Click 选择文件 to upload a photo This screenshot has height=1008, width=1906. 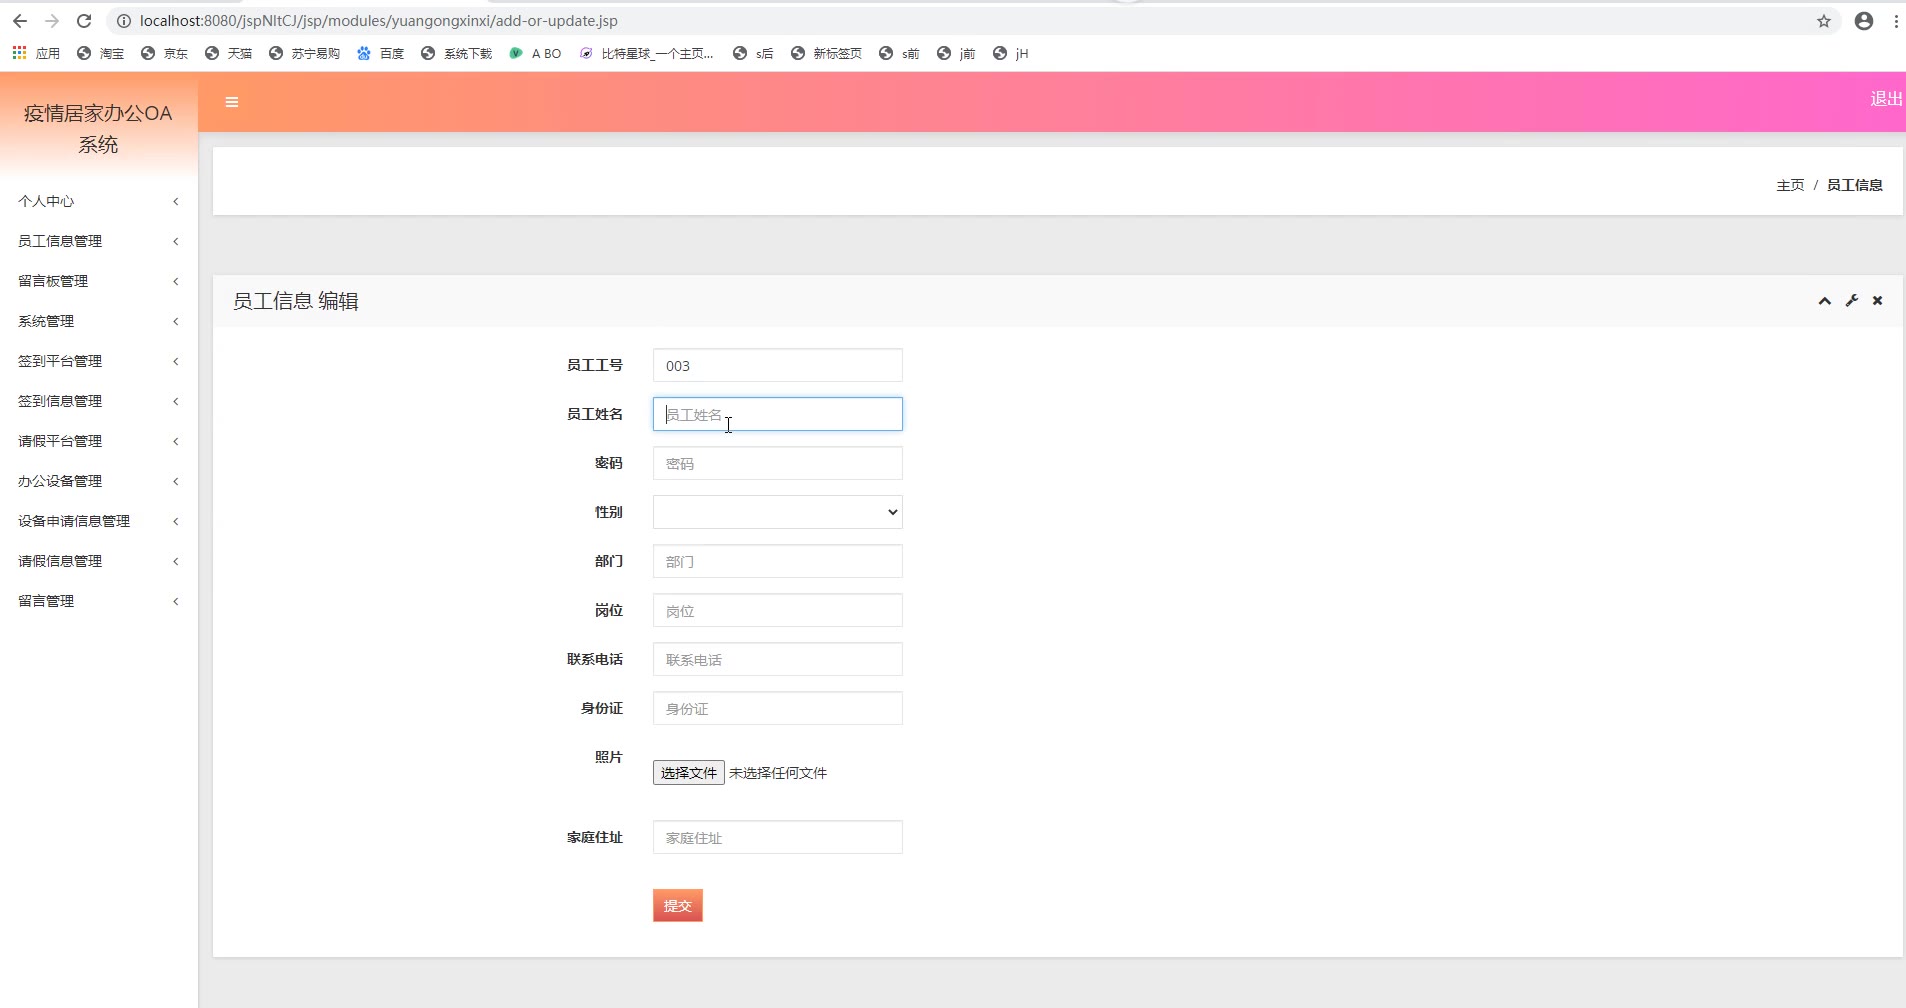[689, 773]
